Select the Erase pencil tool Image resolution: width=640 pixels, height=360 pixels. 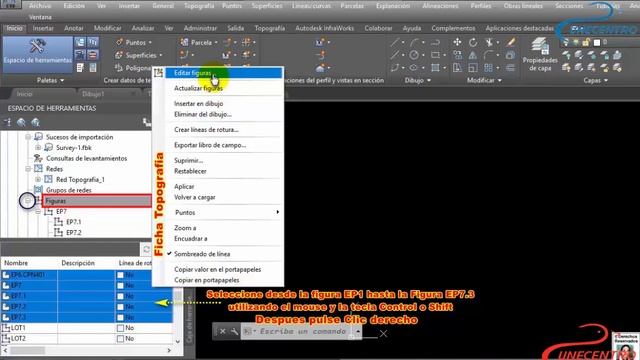pos(511,42)
